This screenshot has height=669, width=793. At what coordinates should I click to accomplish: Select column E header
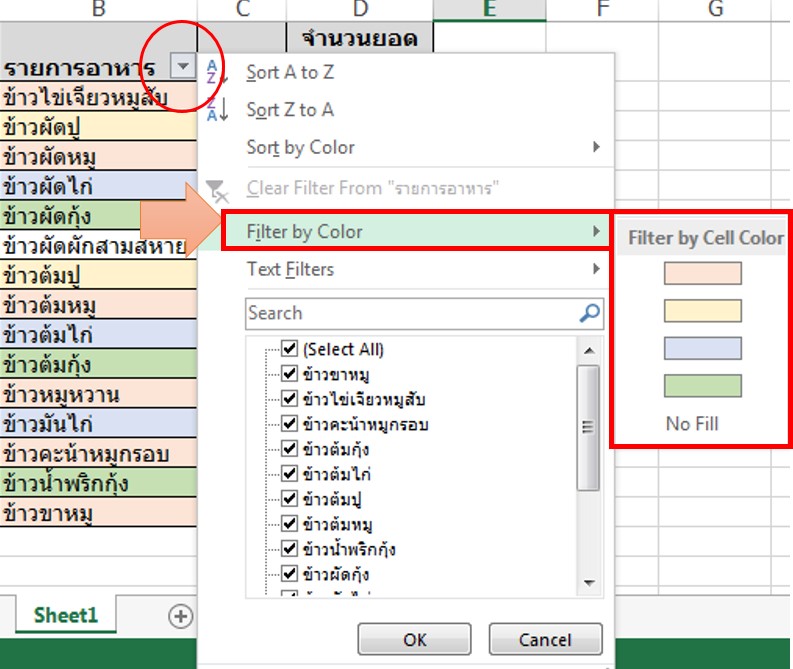489,10
